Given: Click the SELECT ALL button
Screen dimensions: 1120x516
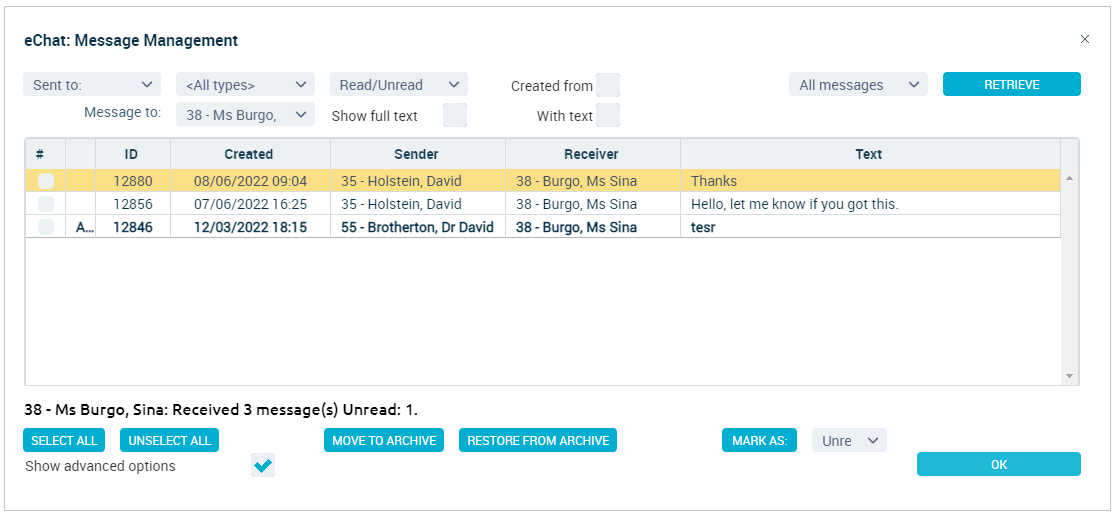Looking at the screenshot, I should pos(64,440).
